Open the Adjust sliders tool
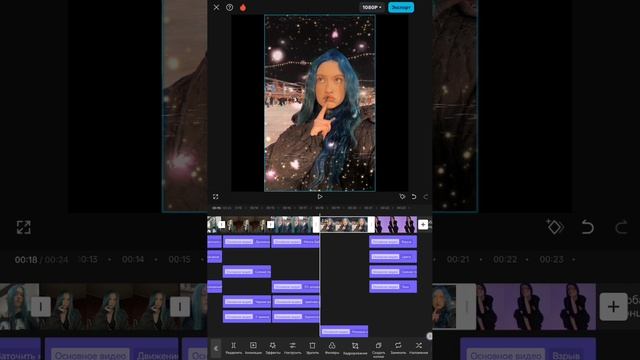The width and height of the screenshot is (640, 360). pos(293,348)
